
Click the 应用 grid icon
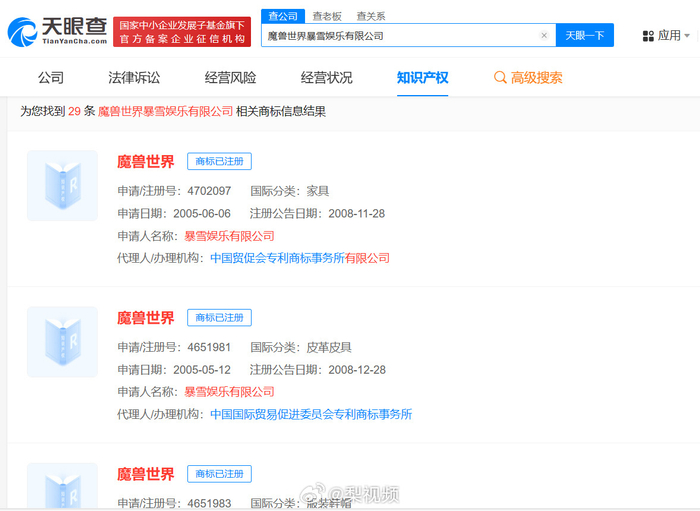(x=648, y=36)
